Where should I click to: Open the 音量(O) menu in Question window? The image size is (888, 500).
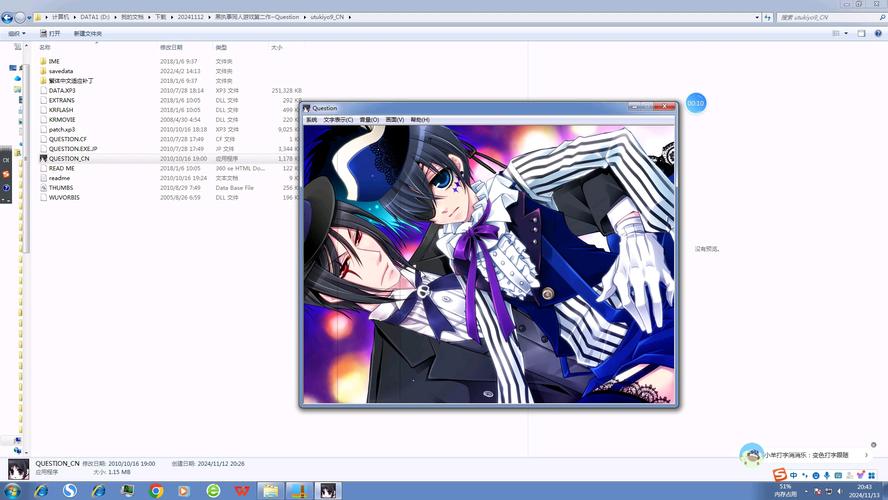click(x=369, y=119)
